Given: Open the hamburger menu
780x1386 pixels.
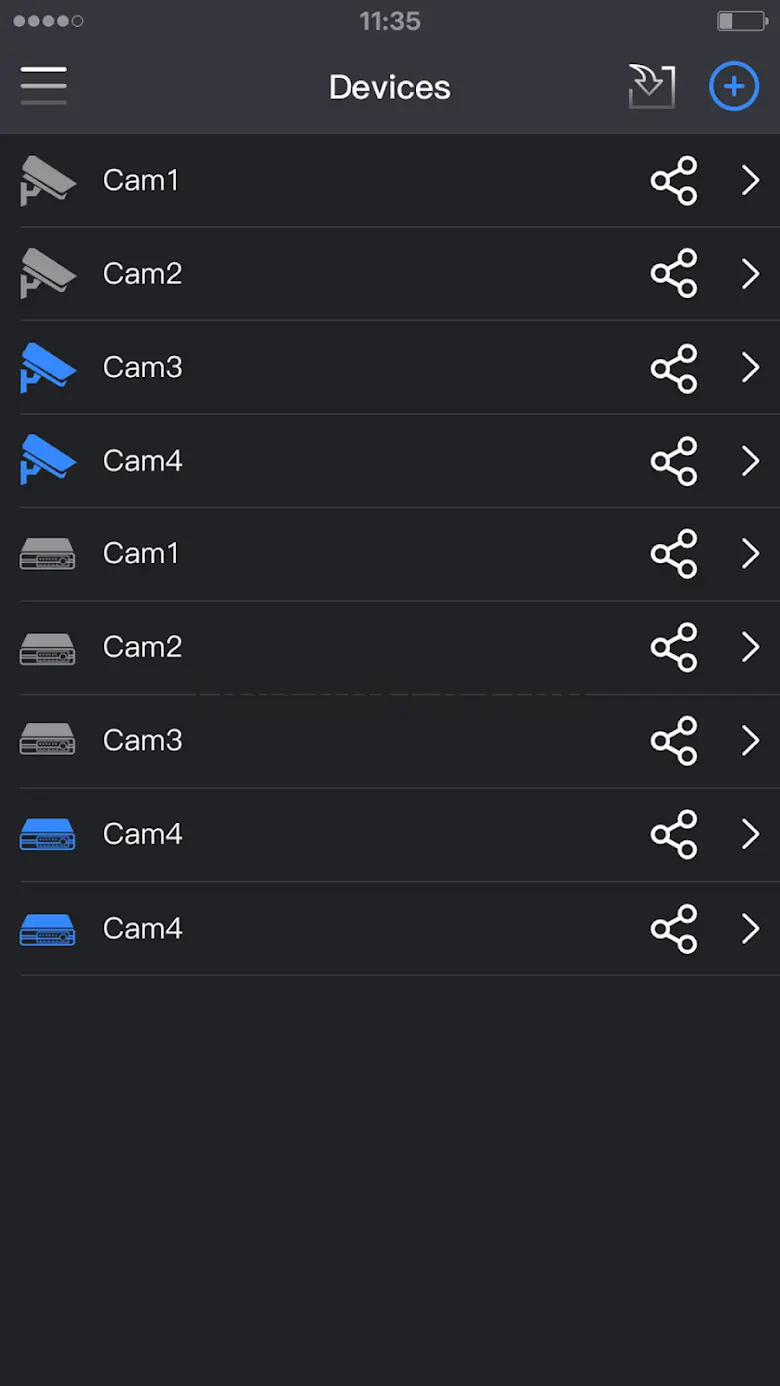Looking at the screenshot, I should (44, 86).
